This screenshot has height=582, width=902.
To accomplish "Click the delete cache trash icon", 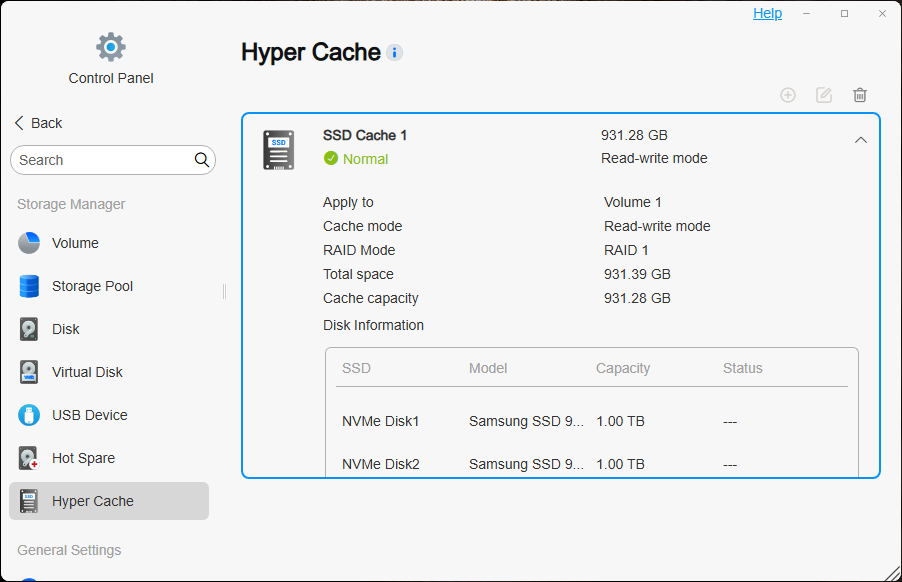I will point(860,95).
